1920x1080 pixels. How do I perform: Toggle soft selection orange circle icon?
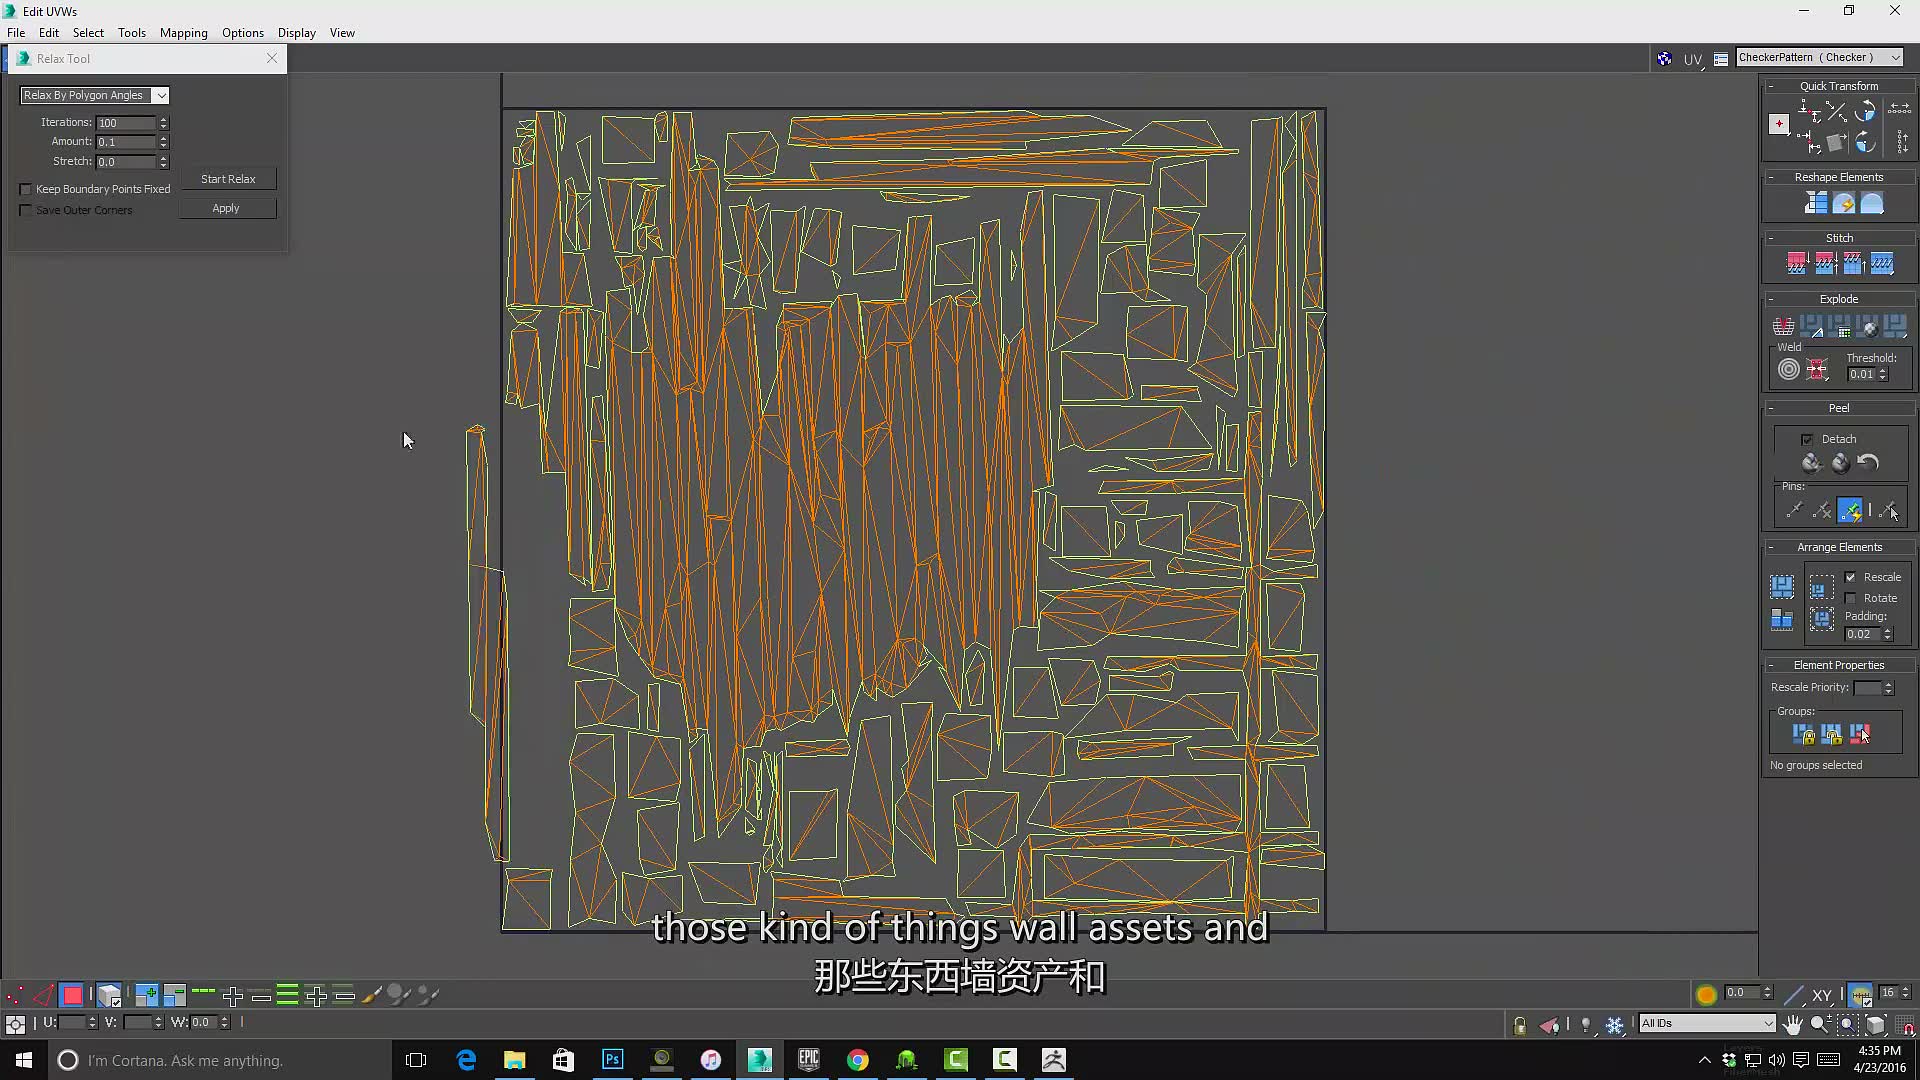(1706, 994)
